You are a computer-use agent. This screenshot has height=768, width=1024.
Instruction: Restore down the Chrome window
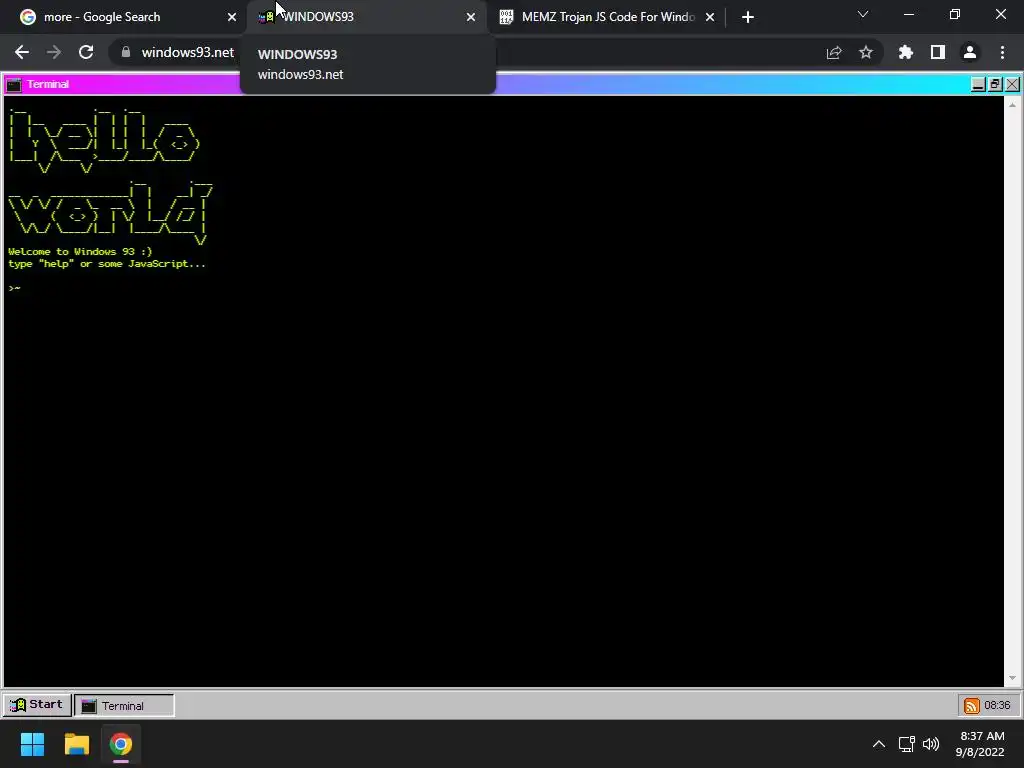coord(955,14)
